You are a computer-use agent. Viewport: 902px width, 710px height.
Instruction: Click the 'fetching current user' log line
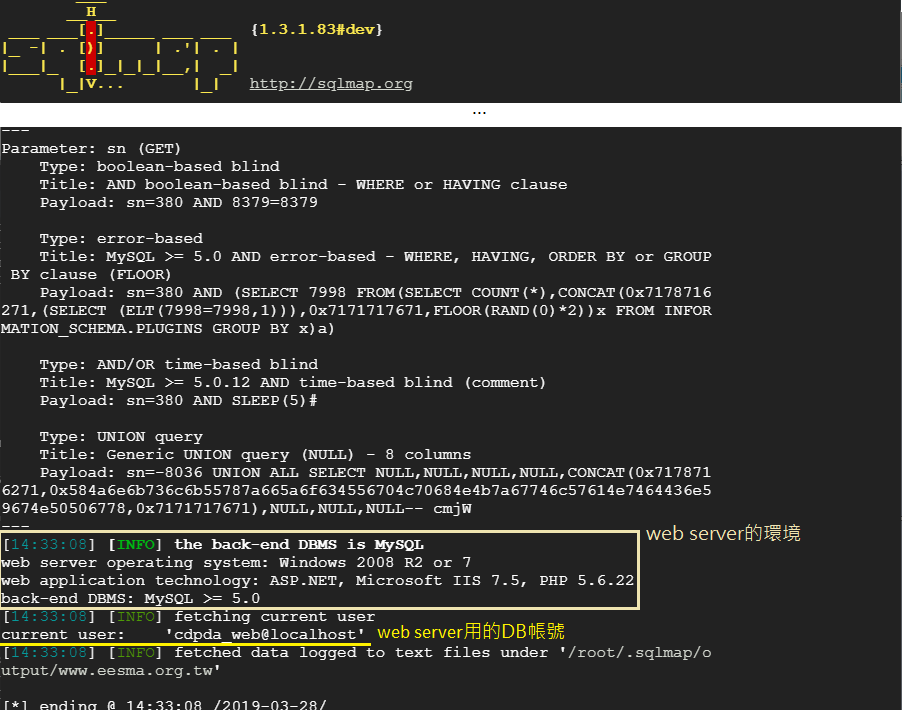pos(189,616)
